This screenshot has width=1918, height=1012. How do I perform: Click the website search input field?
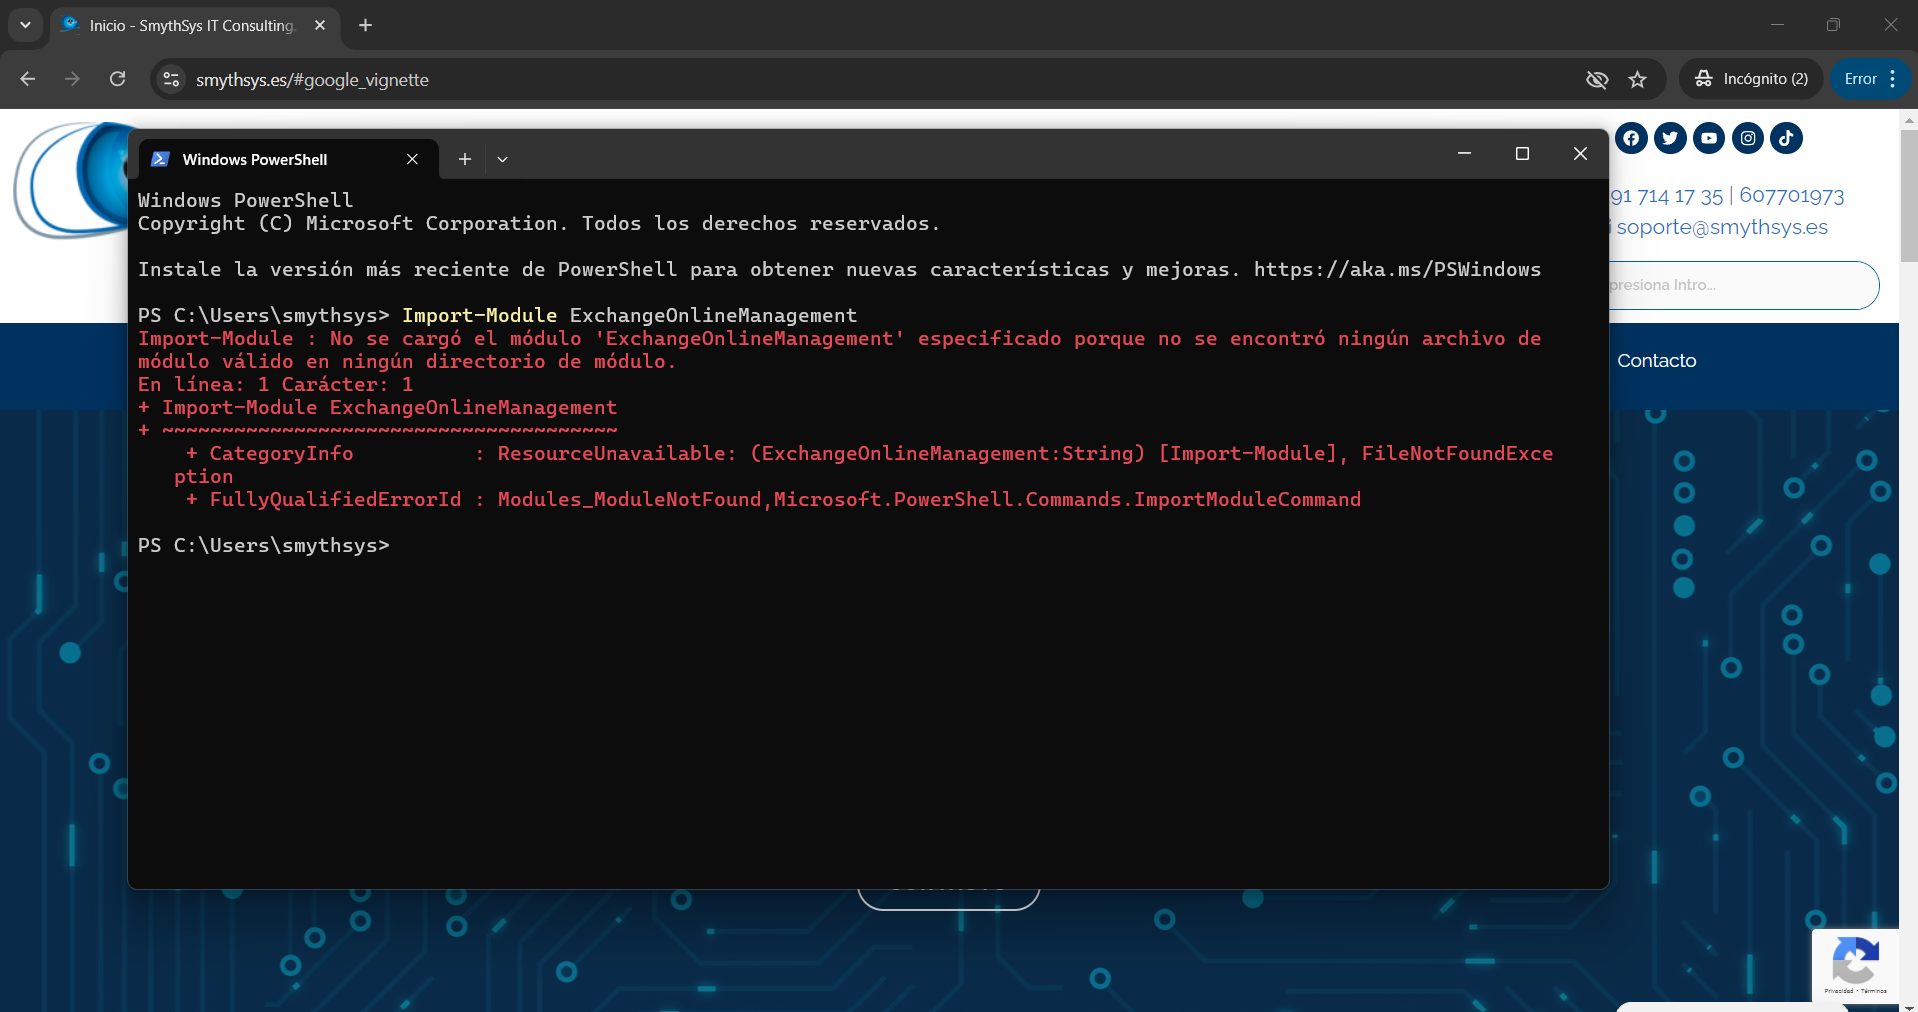pyautogui.click(x=1740, y=285)
